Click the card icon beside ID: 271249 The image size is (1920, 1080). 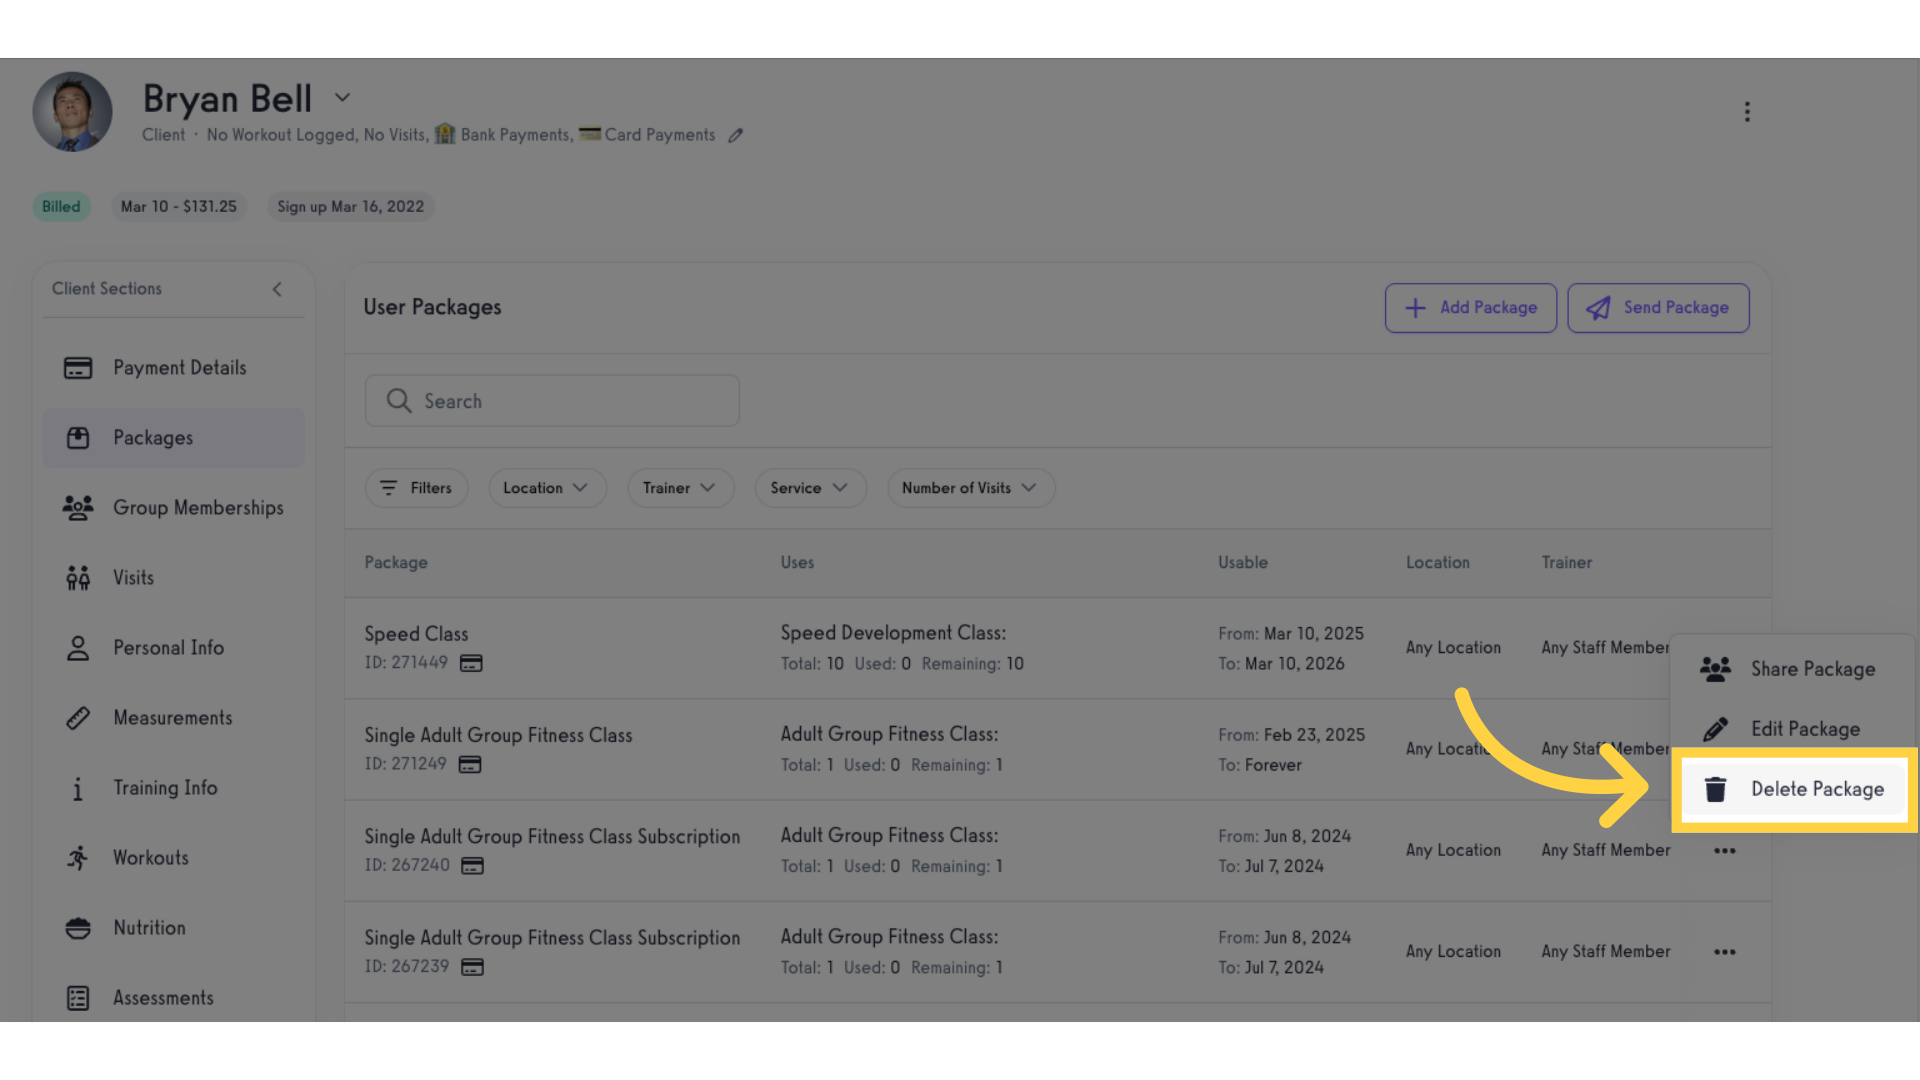point(470,765)
